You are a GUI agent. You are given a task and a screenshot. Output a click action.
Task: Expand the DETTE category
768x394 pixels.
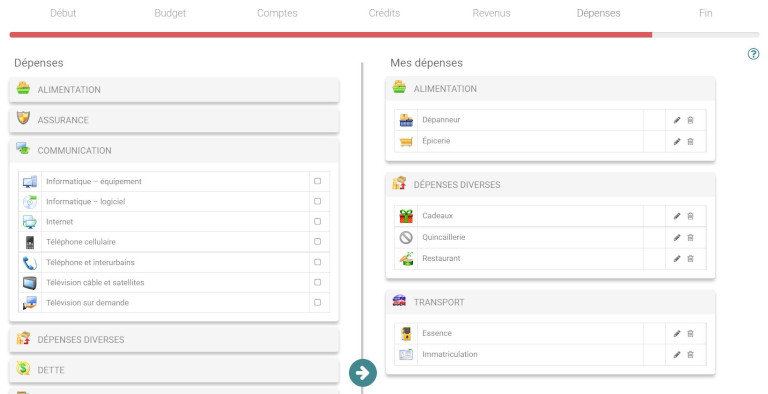click(174, 370)
